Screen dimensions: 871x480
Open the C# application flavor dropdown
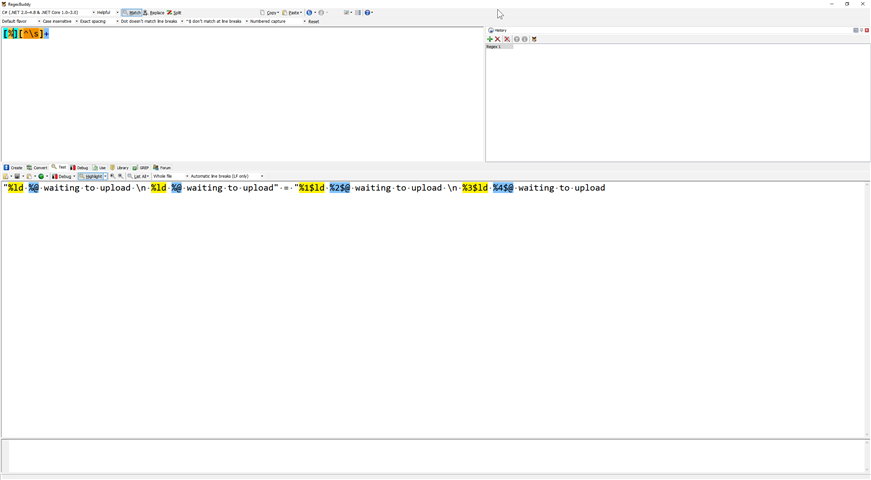pos(48,12)
